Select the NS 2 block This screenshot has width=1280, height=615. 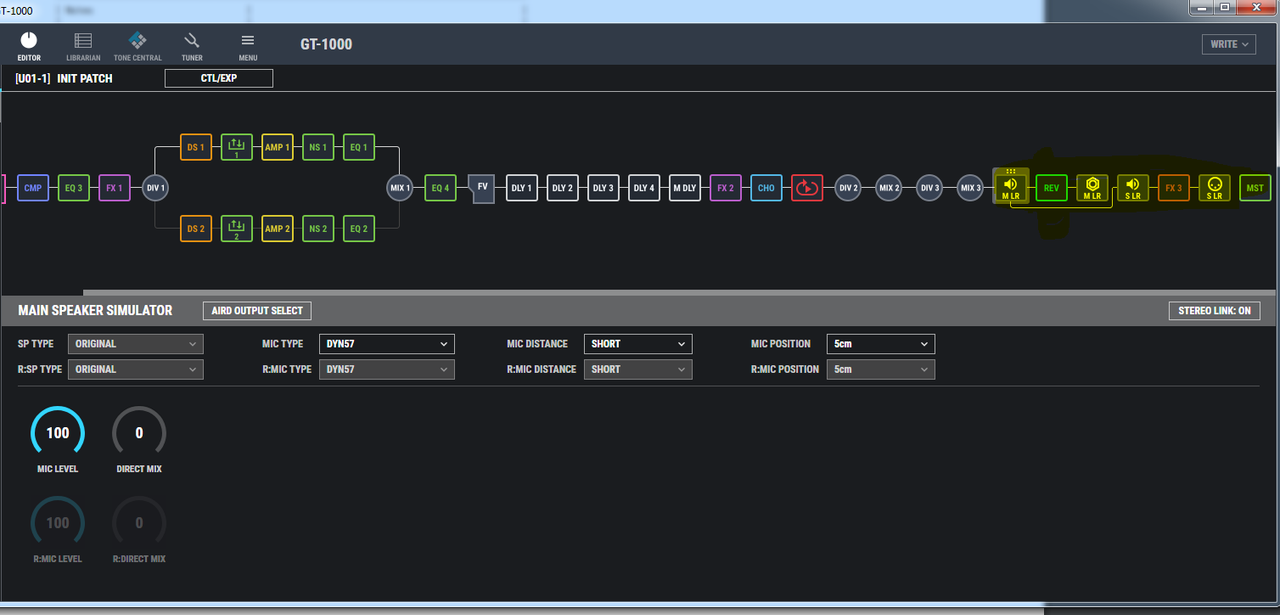318,228
